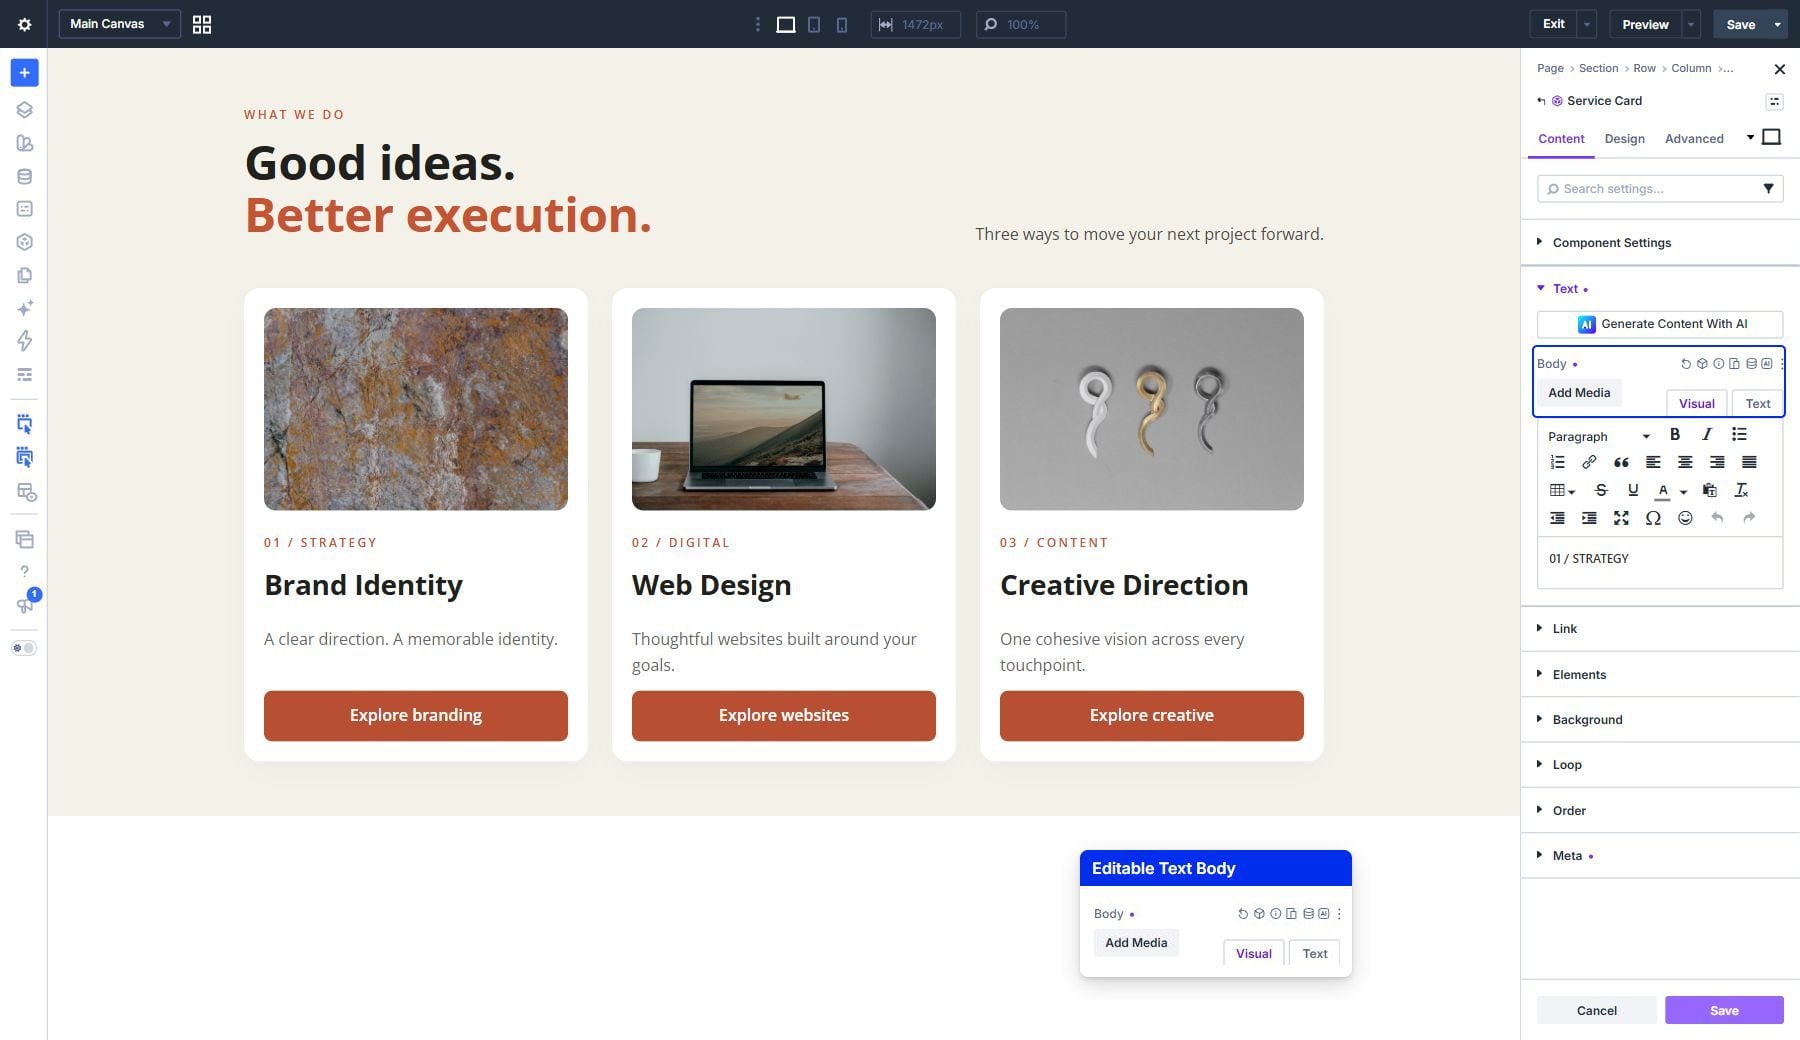This screenshot has width=1800, height=1040.
Task: Switch to the tablet view icon
Action: (814, 24)
